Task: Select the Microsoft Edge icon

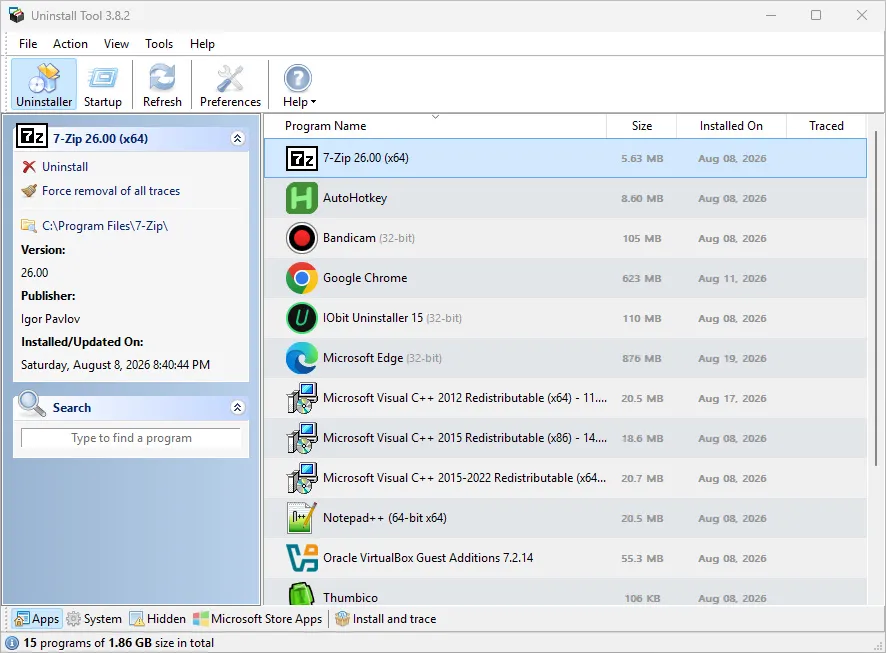Action: click(x=302, y=358)
